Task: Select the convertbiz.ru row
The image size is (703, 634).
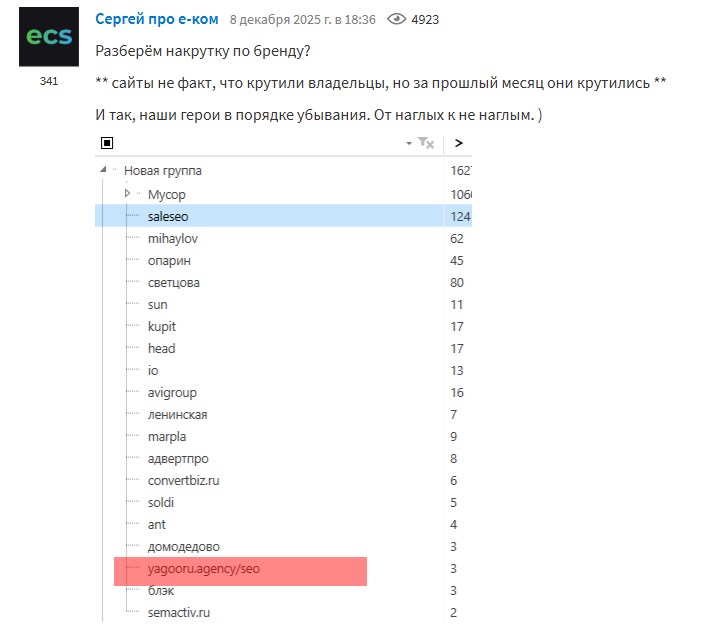Action: [184, 480]
